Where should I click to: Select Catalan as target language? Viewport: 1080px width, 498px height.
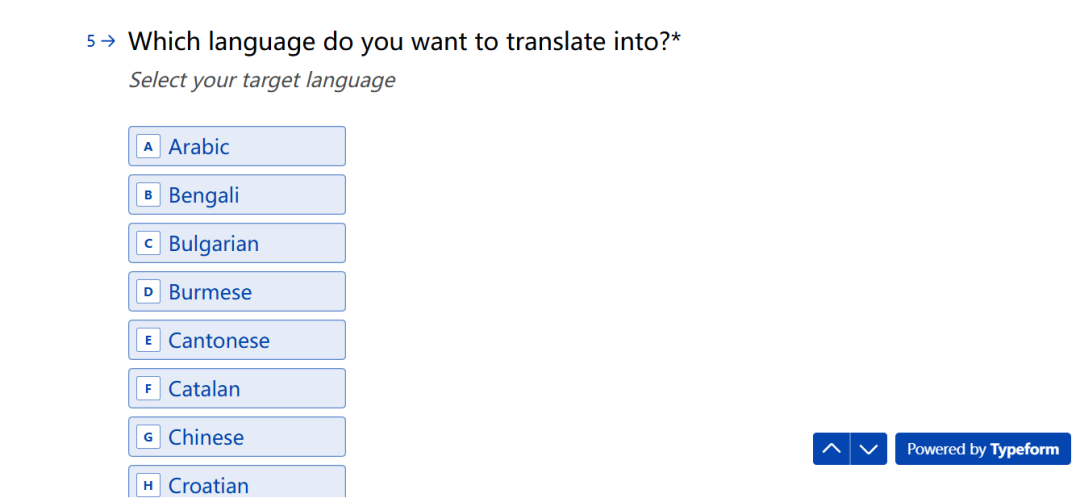pos(237,389)
